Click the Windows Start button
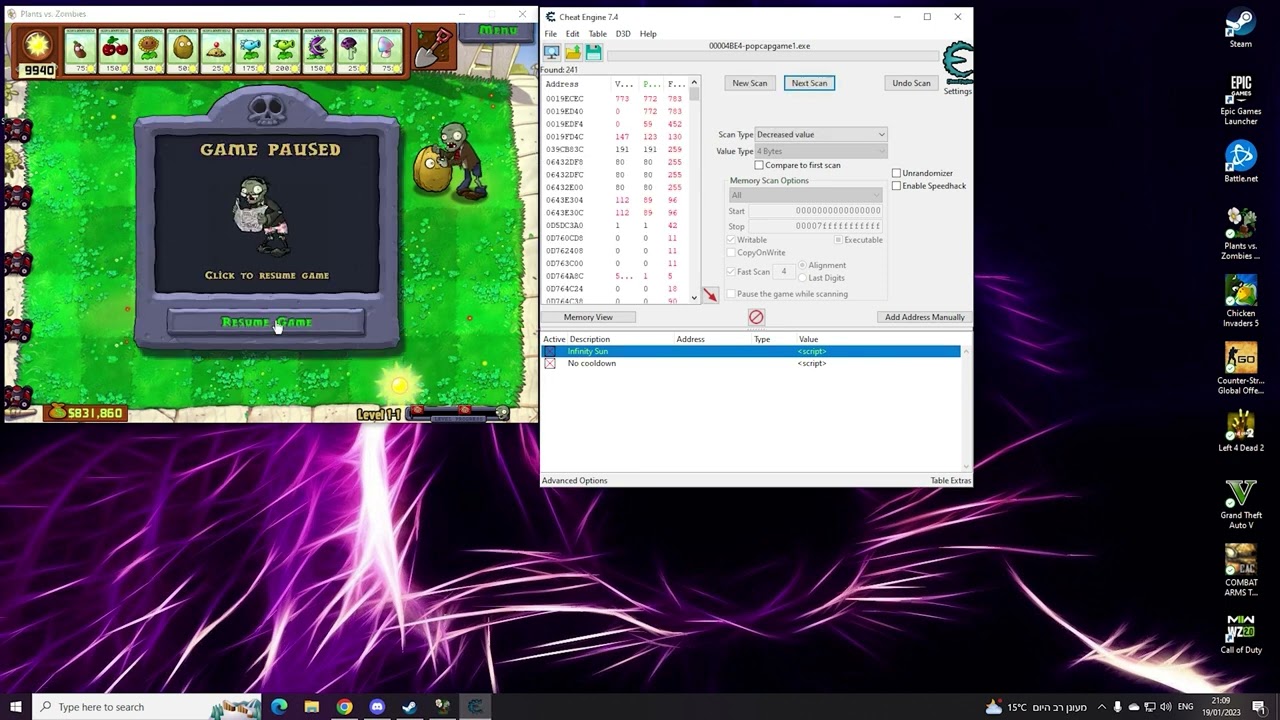1280x720 pixels. (x=15, y=707)
